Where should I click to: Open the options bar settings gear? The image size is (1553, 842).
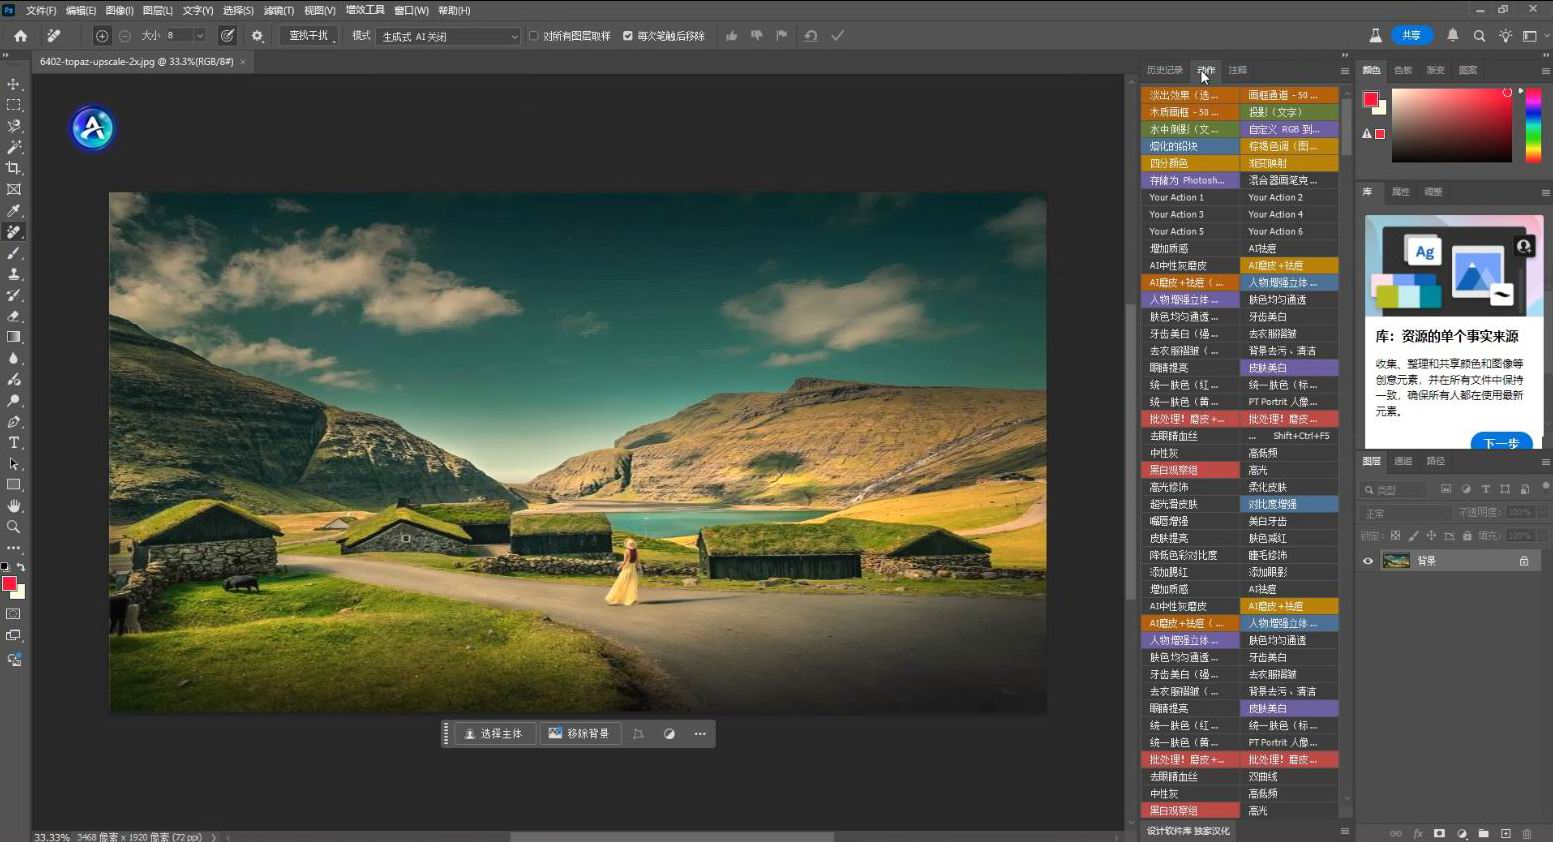click(x=257, y=36)
